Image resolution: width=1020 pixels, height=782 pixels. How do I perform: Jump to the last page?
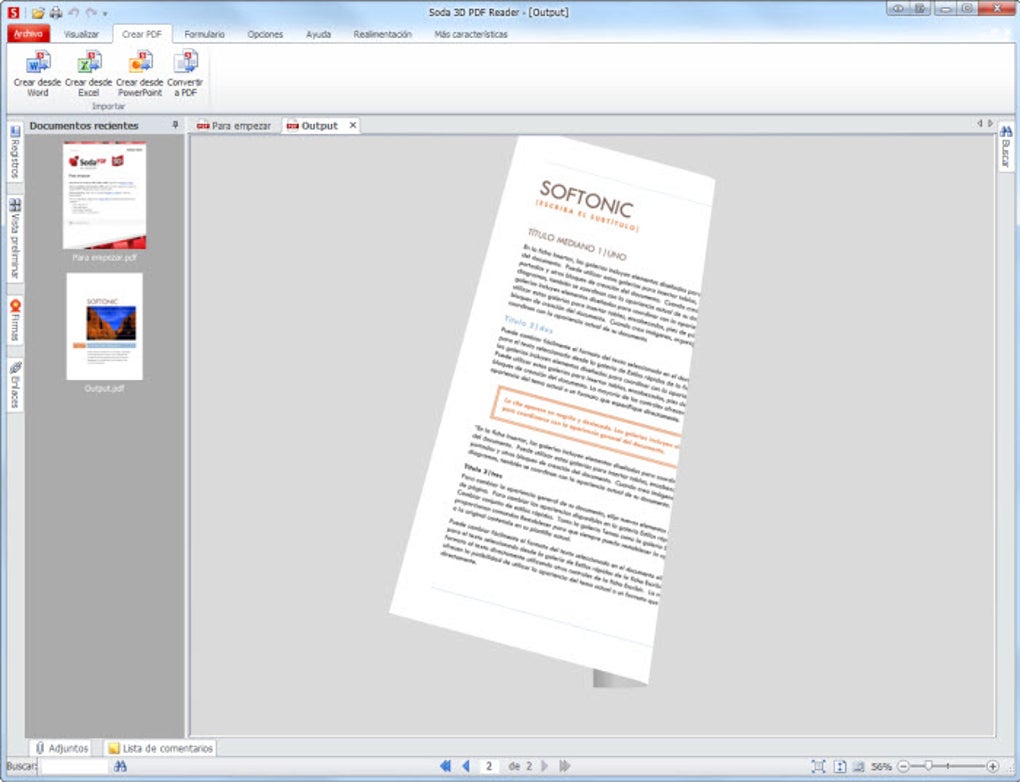(565, 766)
